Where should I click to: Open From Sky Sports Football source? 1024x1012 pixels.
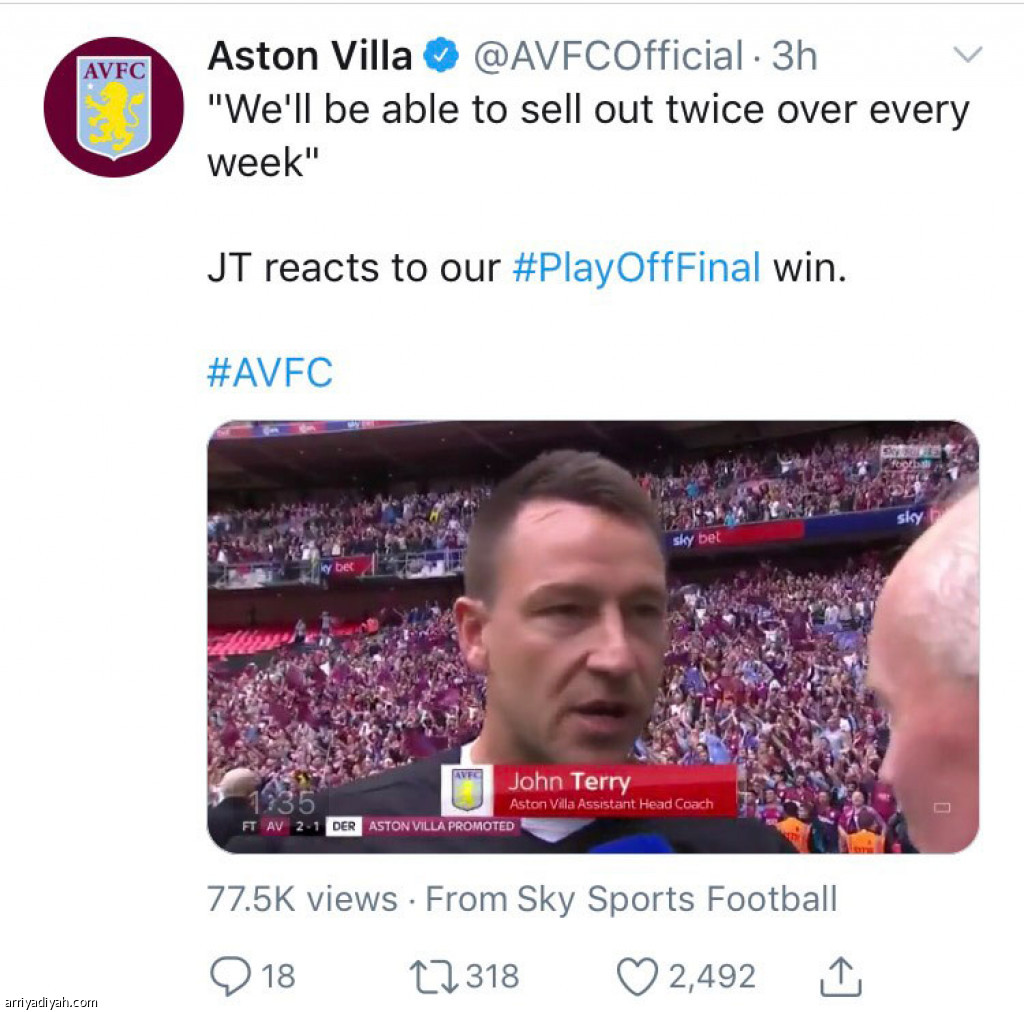631,899
